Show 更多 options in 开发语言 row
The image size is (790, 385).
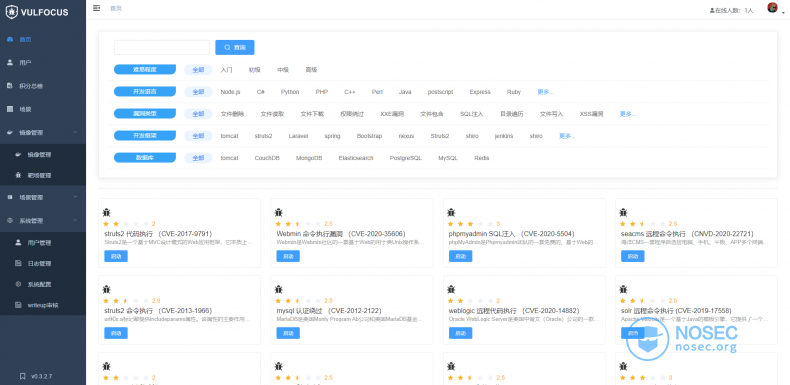pyautogui.click(x=545, y=92)
